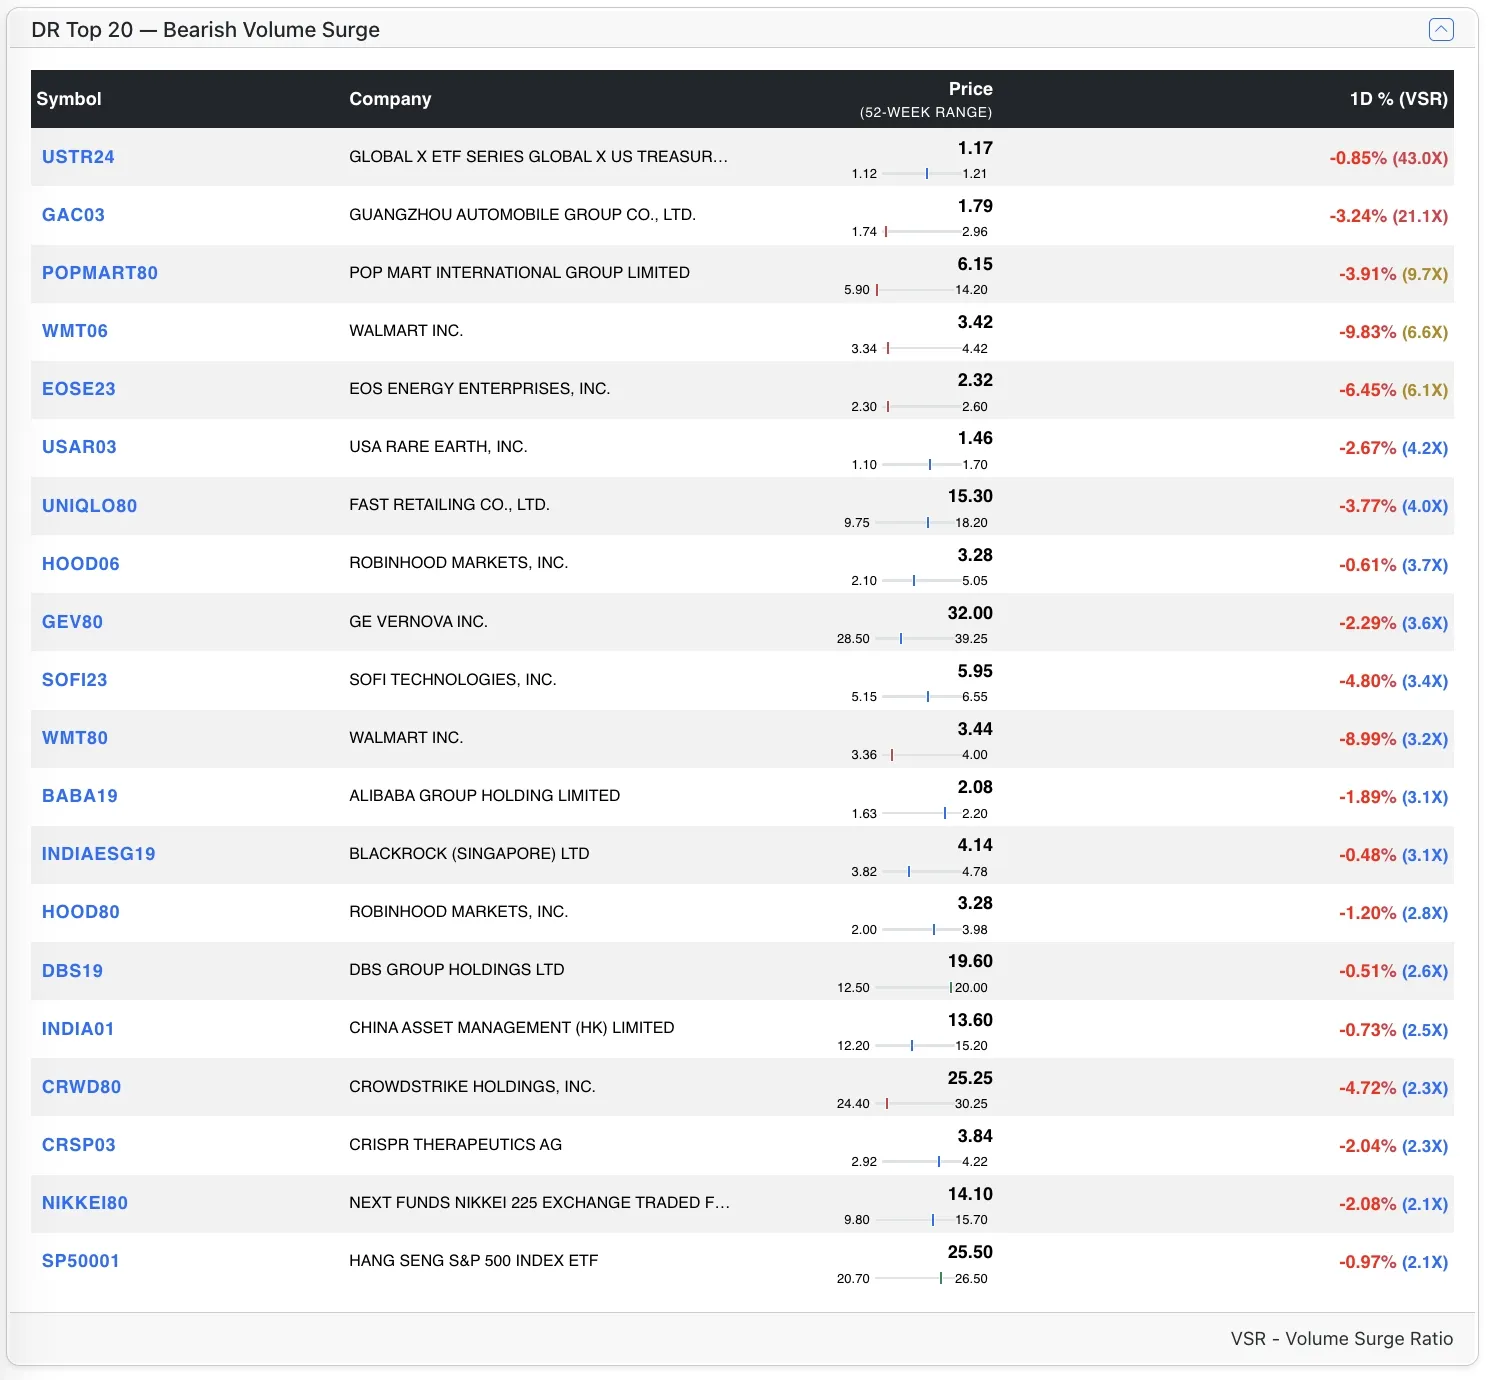Open the EOSE23 symbol link
This screenshot has height=1380, width=1488.
point(79,389)
